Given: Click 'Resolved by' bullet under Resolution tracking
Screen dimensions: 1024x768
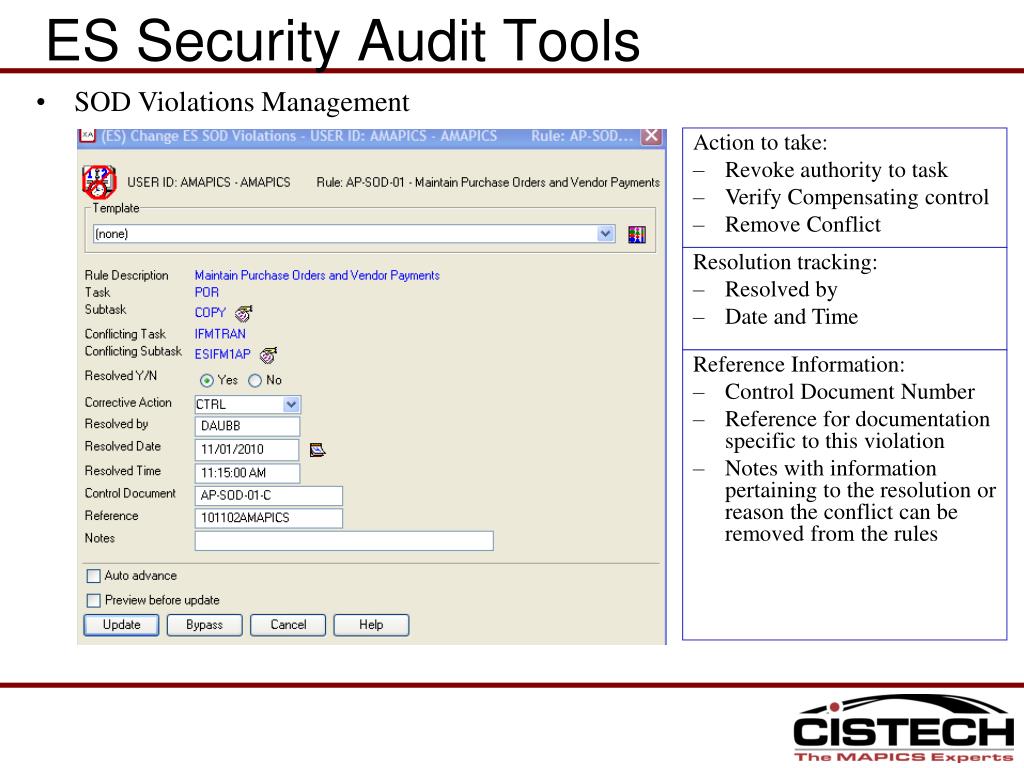Looking at the screenshot, I should (781, 289).
